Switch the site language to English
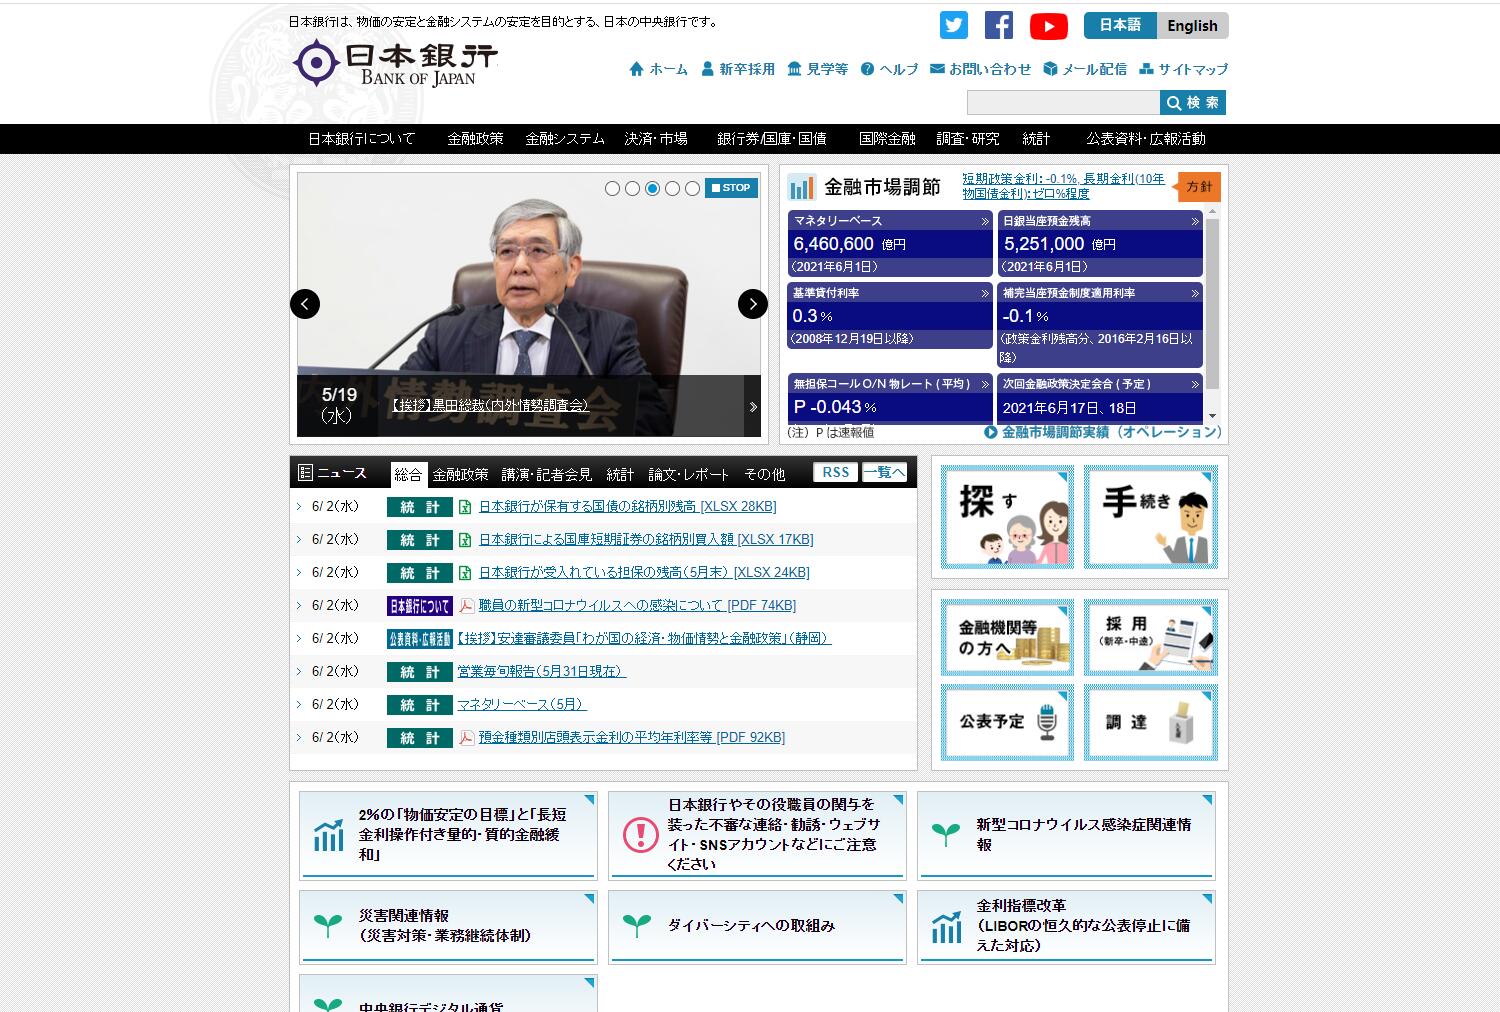 [1192, 26]
